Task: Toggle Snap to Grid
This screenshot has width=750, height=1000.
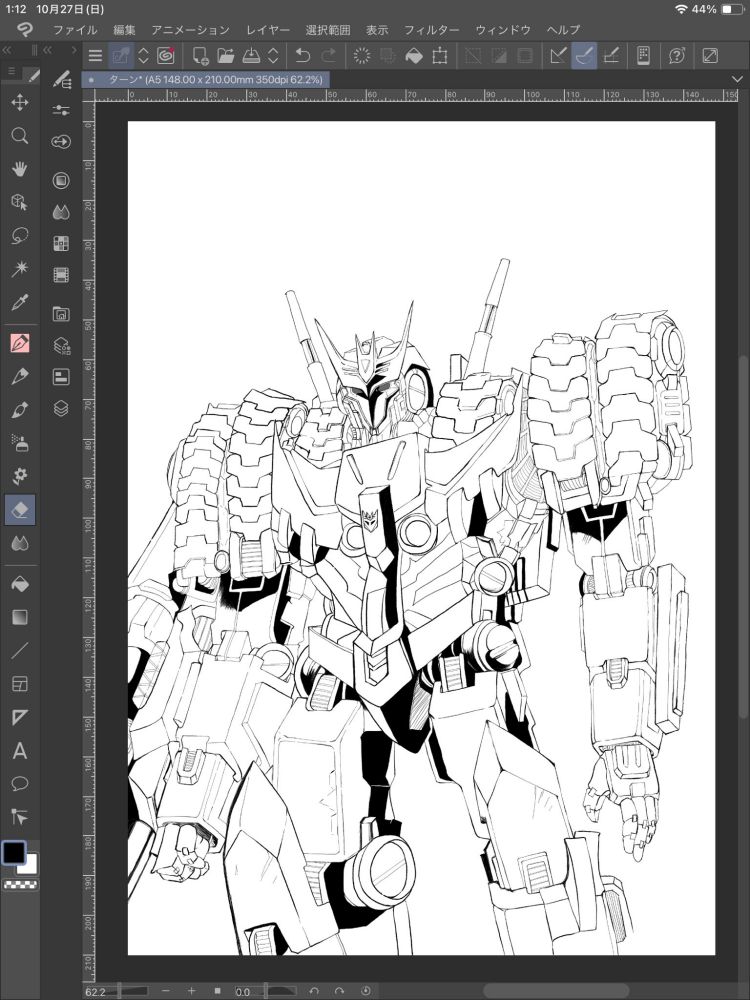Action: pos(611,55)
